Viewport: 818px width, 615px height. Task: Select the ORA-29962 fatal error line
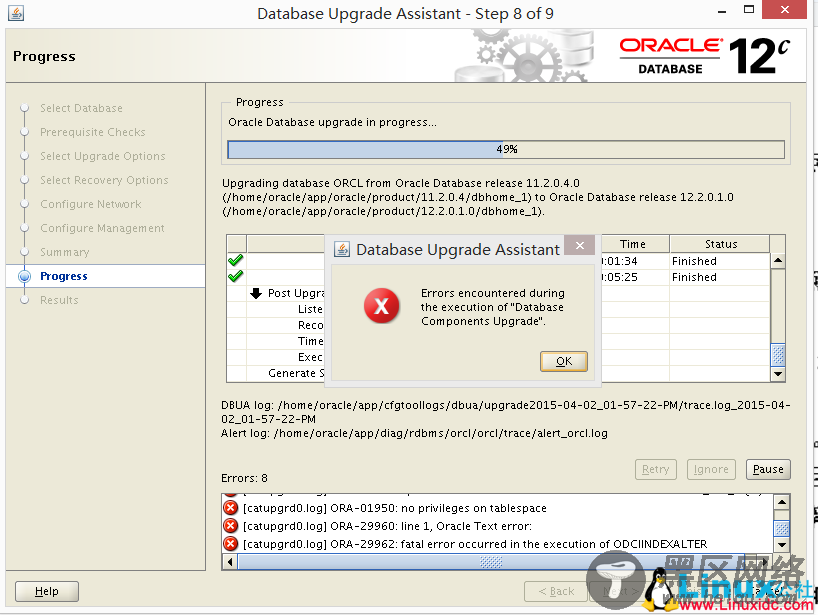[x=475, y=544]
